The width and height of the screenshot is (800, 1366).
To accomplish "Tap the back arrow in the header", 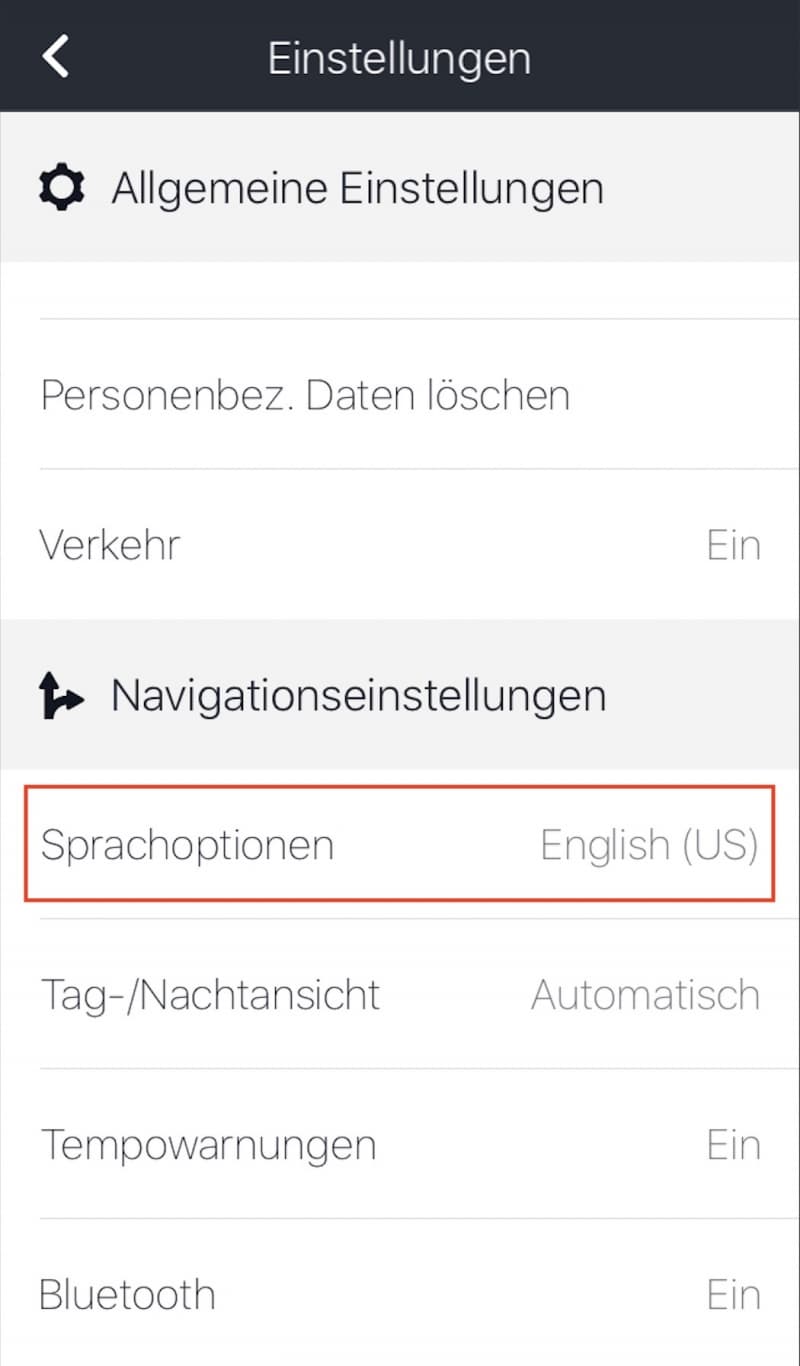I will coord(55,56).
